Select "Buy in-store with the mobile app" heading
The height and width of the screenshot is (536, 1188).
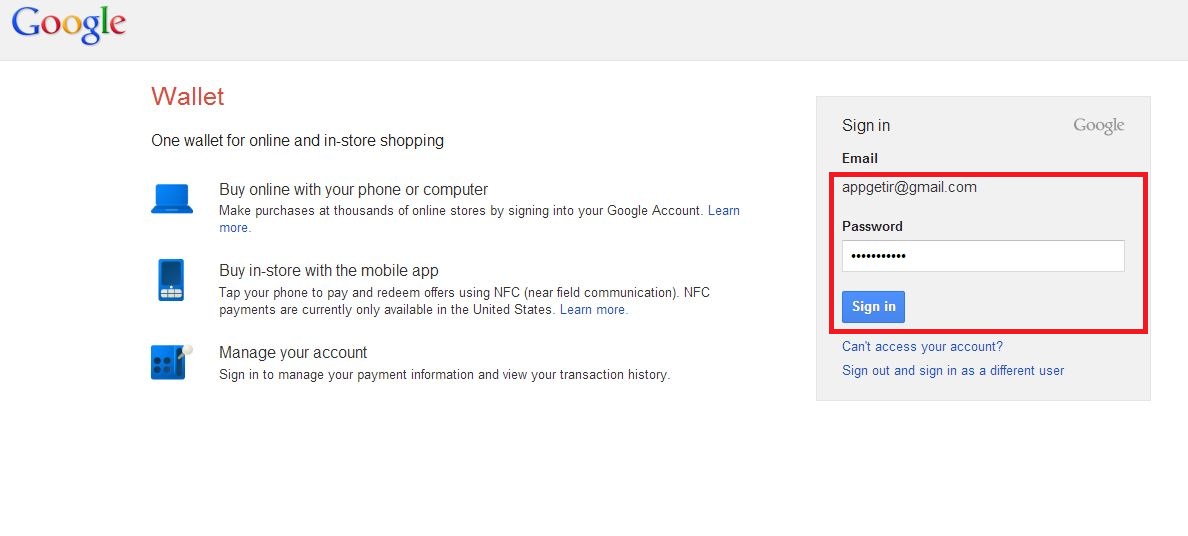point(328,270)
